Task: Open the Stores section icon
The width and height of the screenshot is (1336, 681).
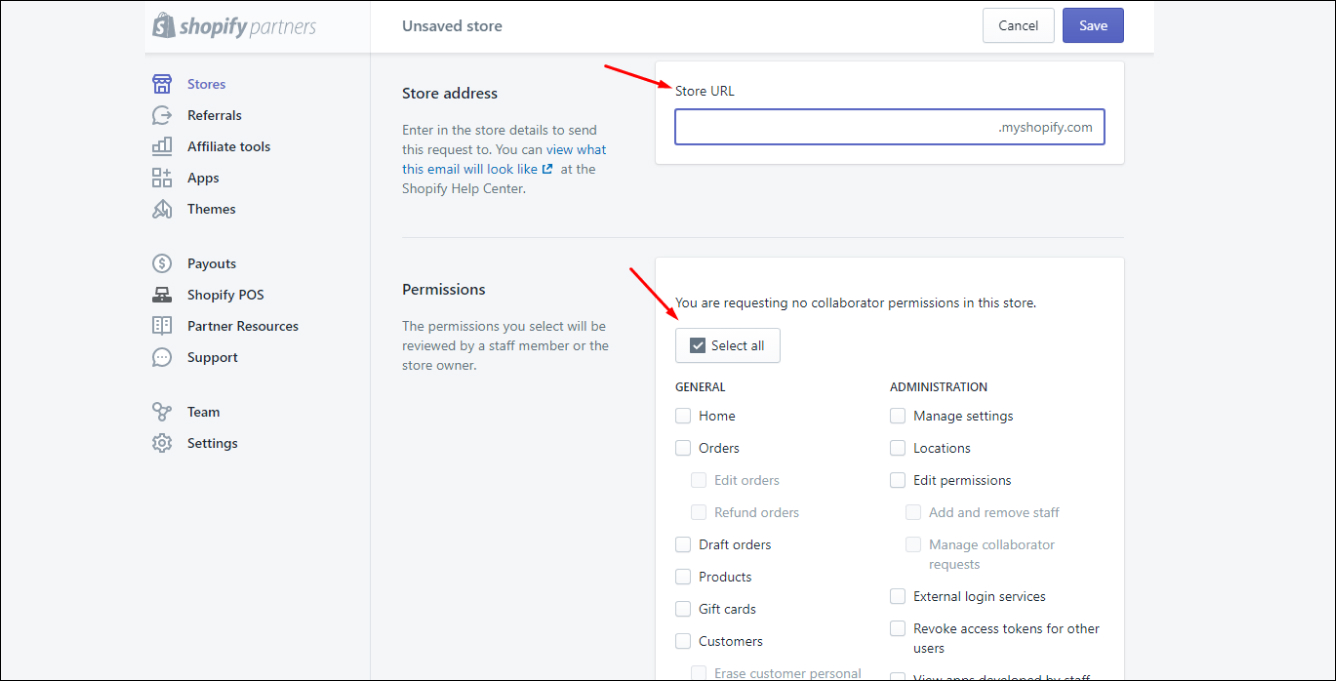Action: click(162, 84)
